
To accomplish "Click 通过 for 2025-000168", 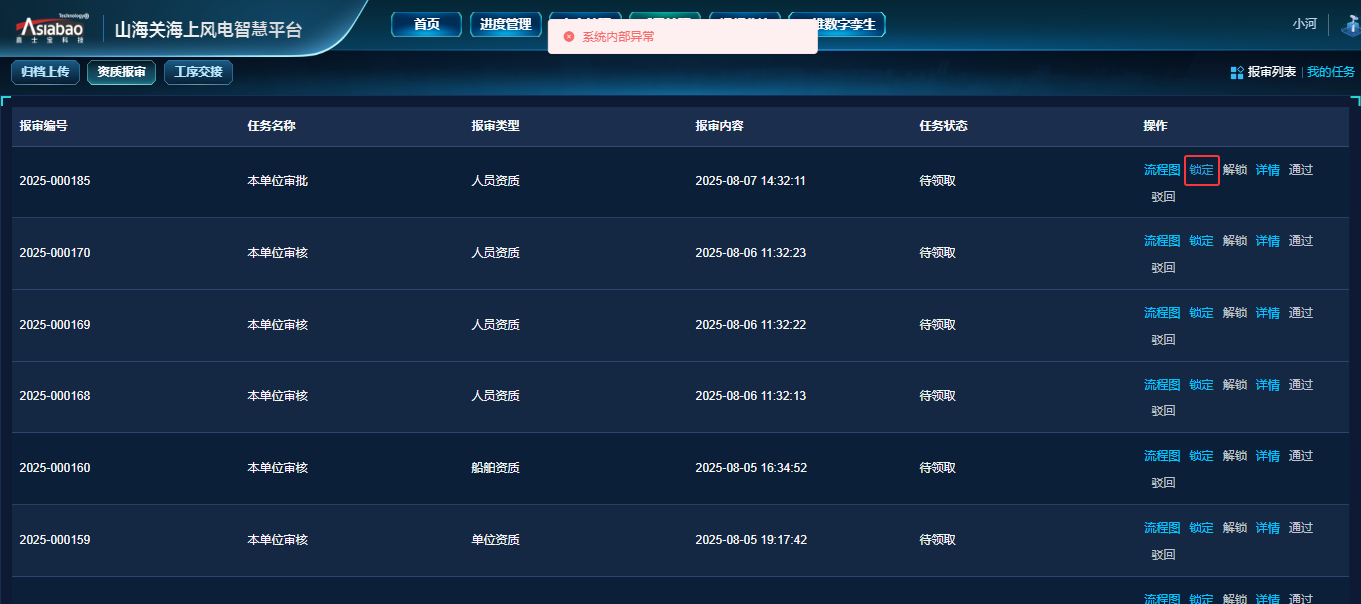I will pos(1301,385).
